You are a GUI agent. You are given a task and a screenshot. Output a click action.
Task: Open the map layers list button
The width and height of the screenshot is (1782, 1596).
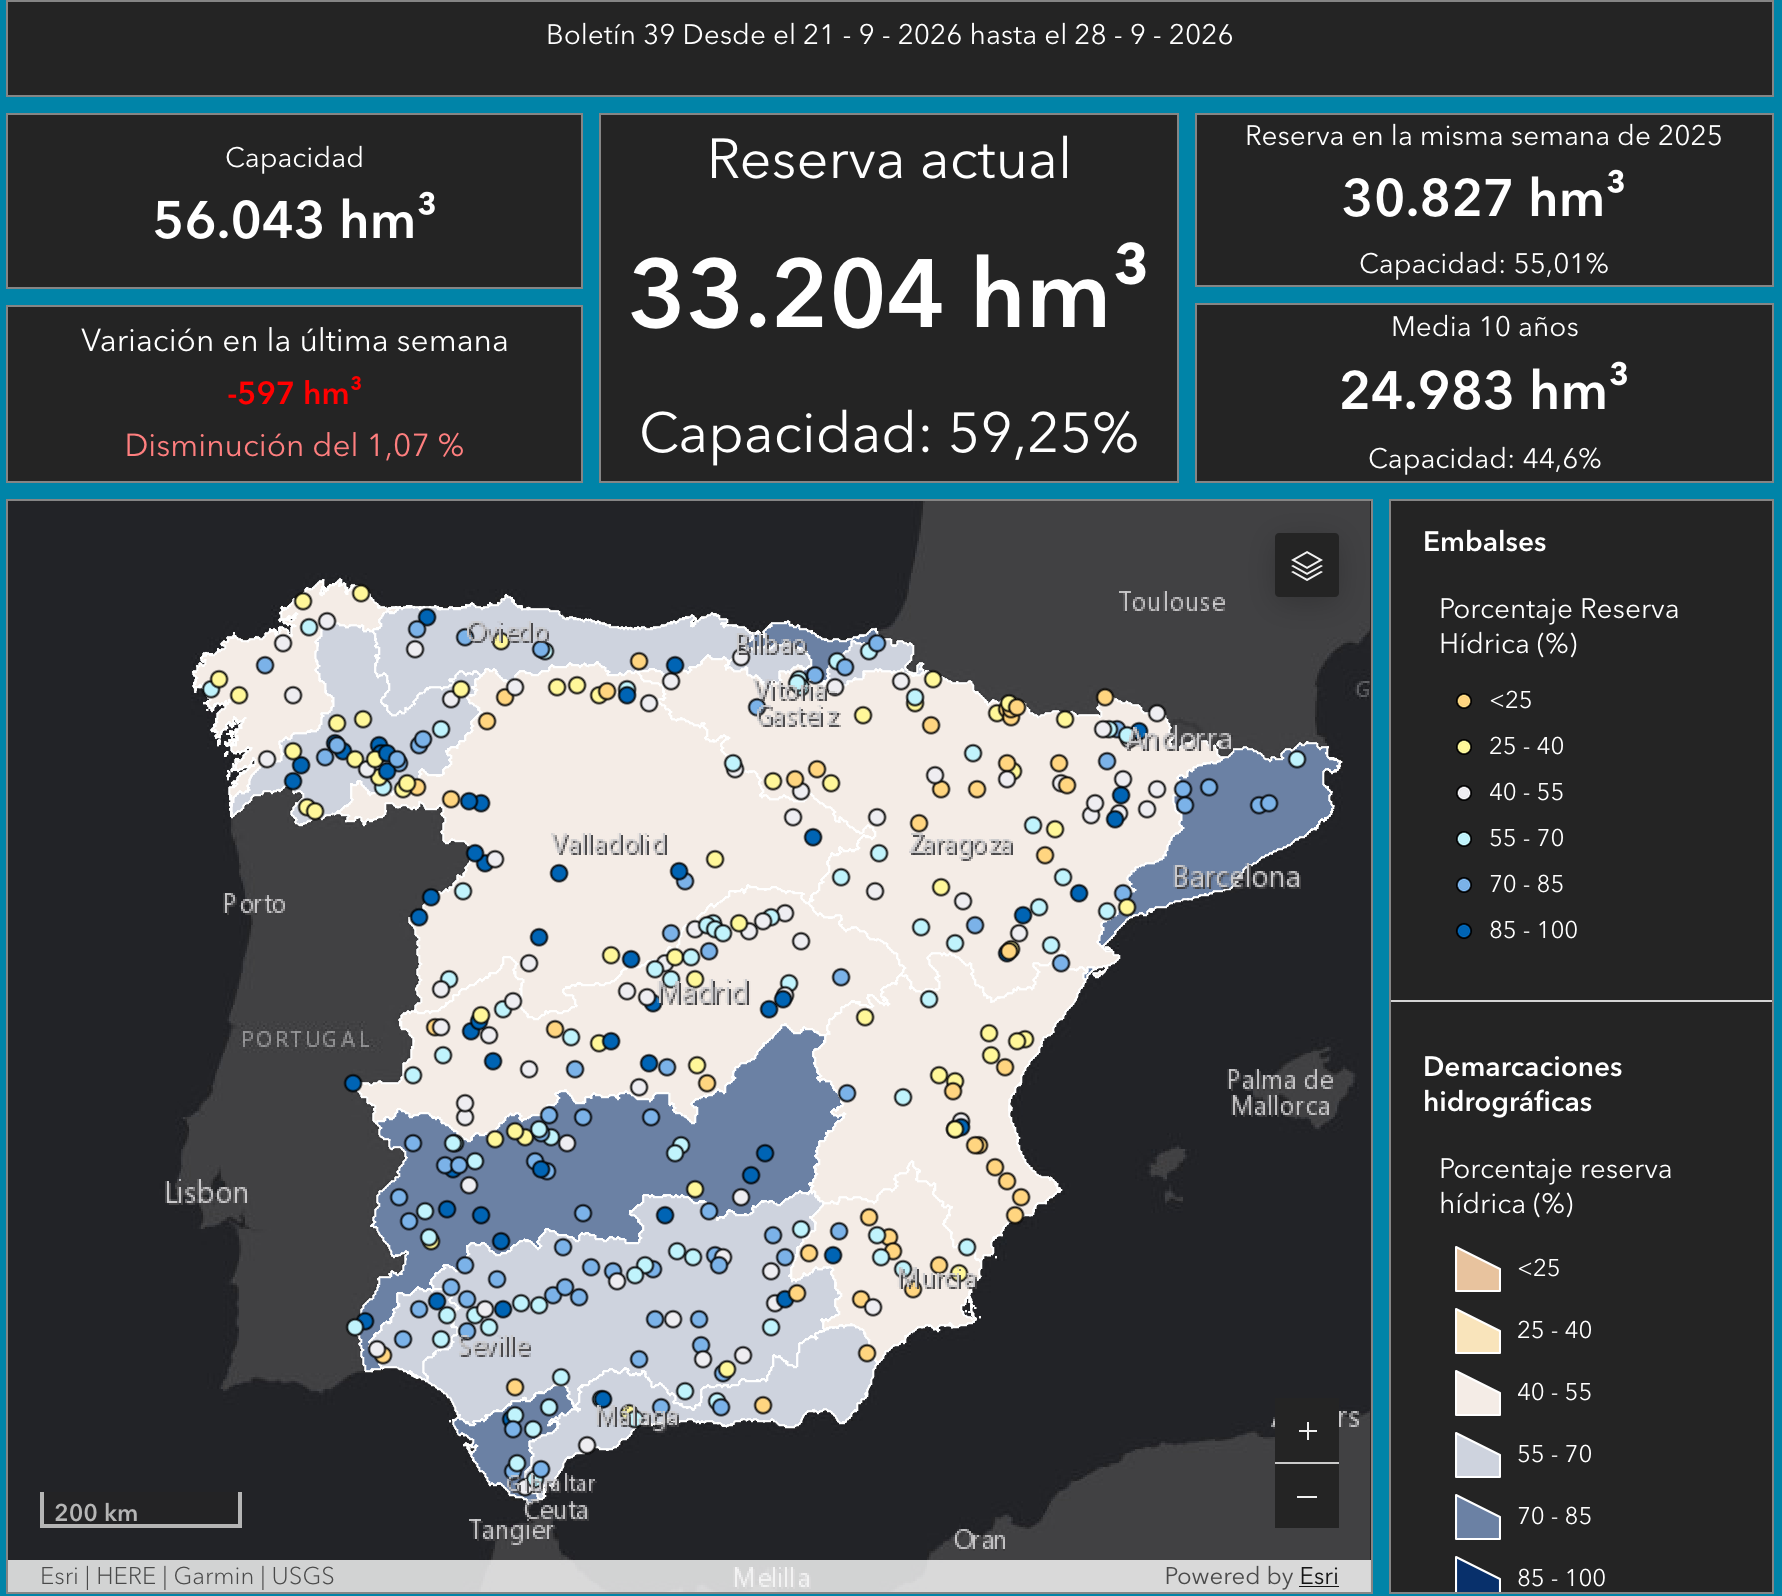click(x=1307, y=565)
